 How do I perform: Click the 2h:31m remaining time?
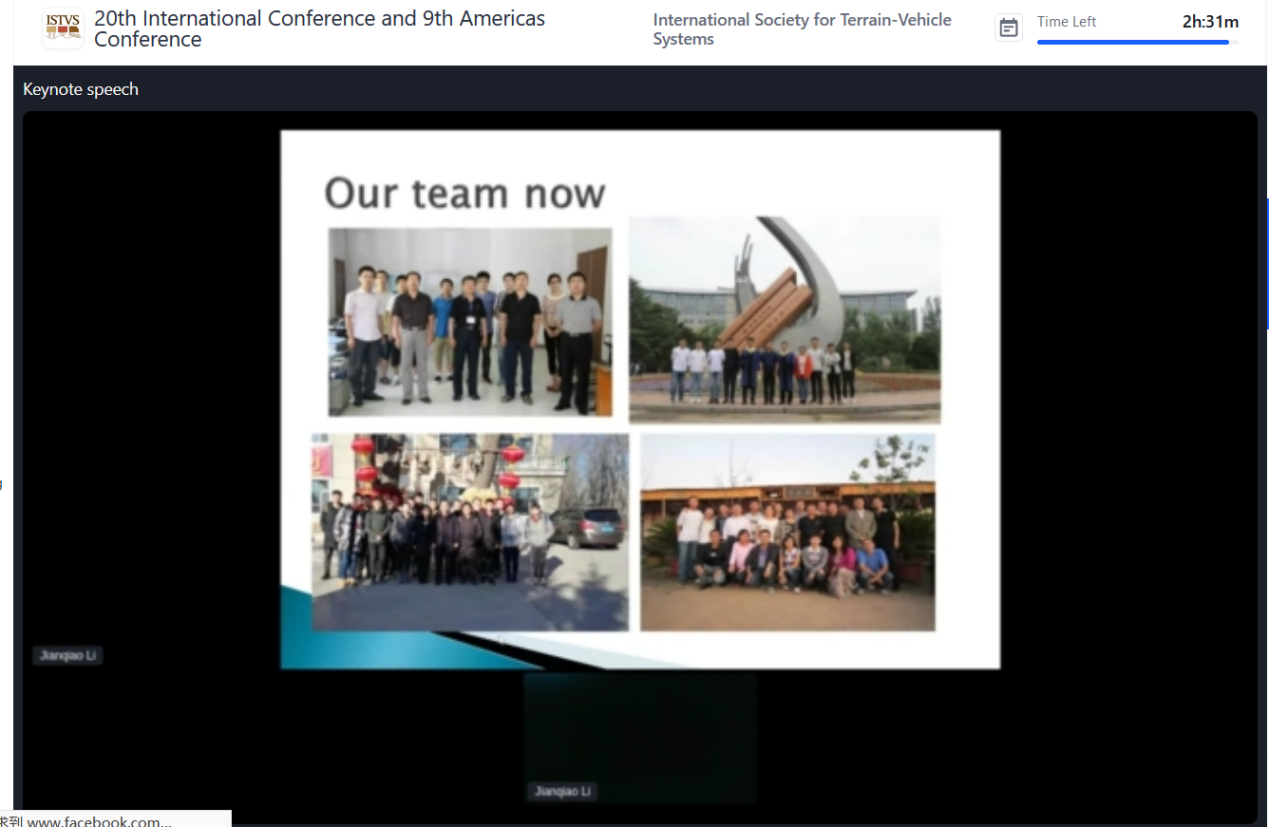click(1210, 21)
